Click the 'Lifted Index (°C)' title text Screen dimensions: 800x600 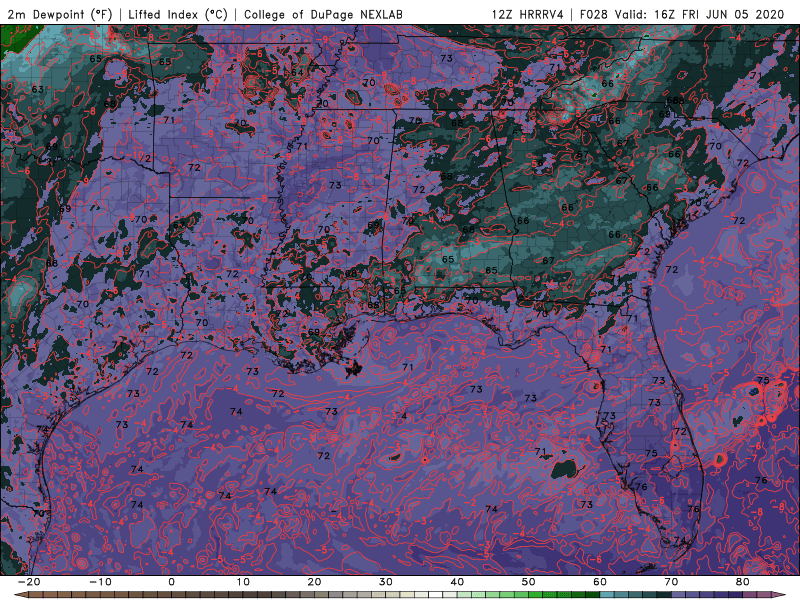178,14
